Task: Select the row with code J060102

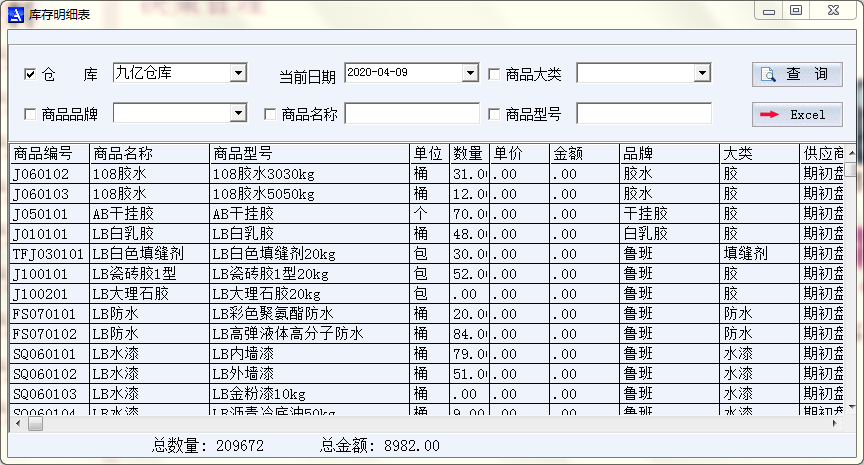Action: coord(427,174)
